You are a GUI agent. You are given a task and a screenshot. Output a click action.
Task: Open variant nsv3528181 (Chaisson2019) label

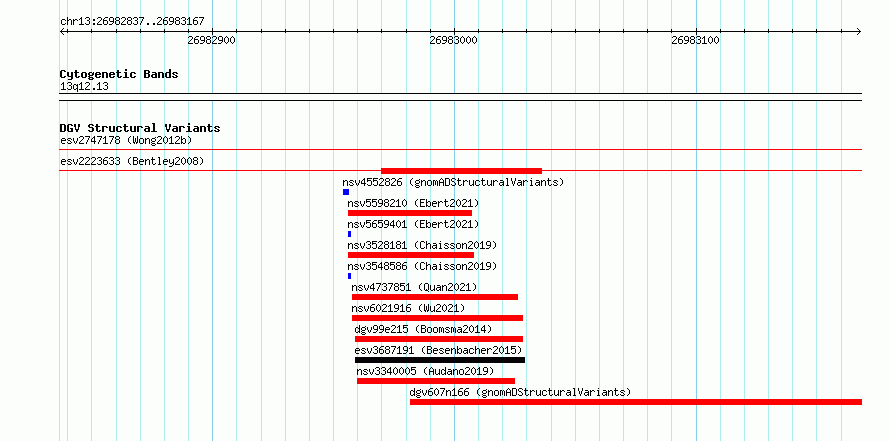(x=422, y=245)
